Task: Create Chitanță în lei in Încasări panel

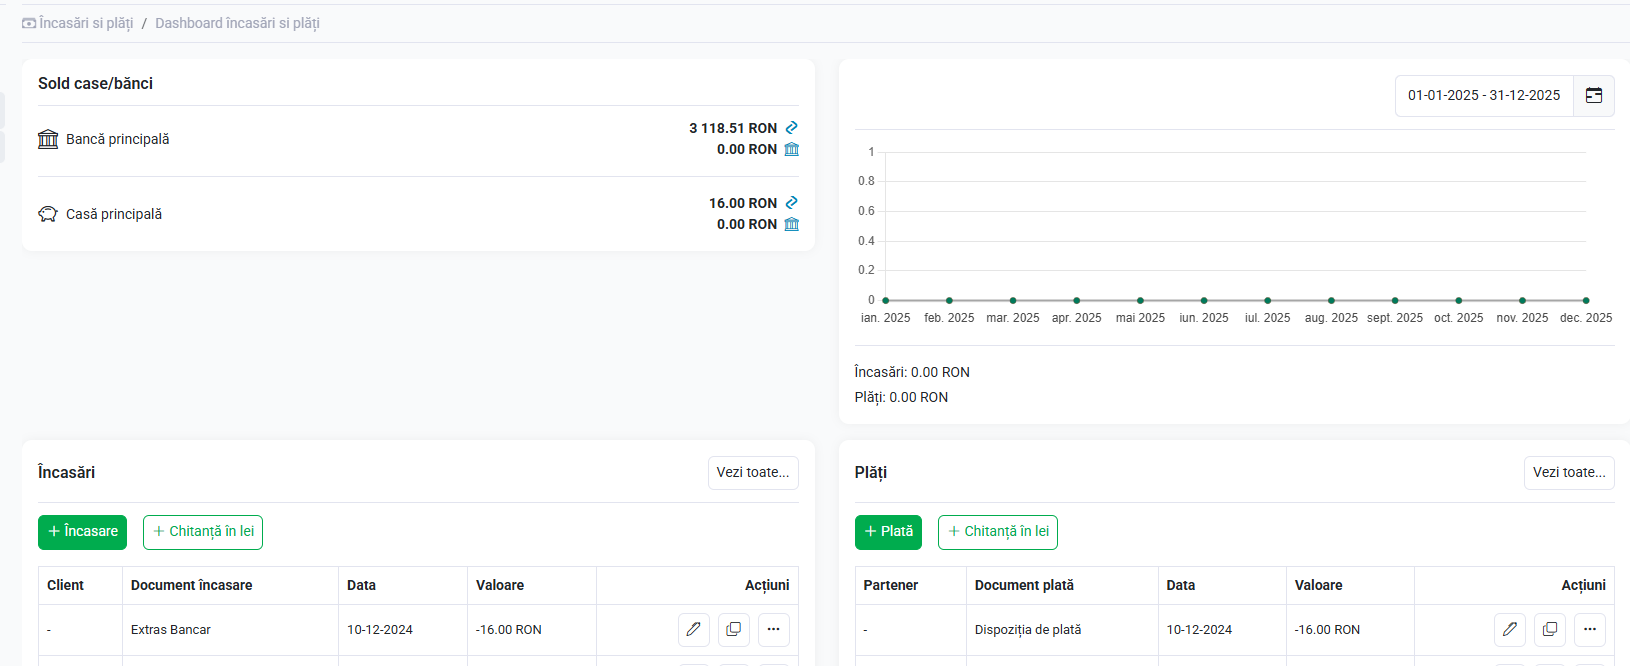Action: tap(203, 532)
